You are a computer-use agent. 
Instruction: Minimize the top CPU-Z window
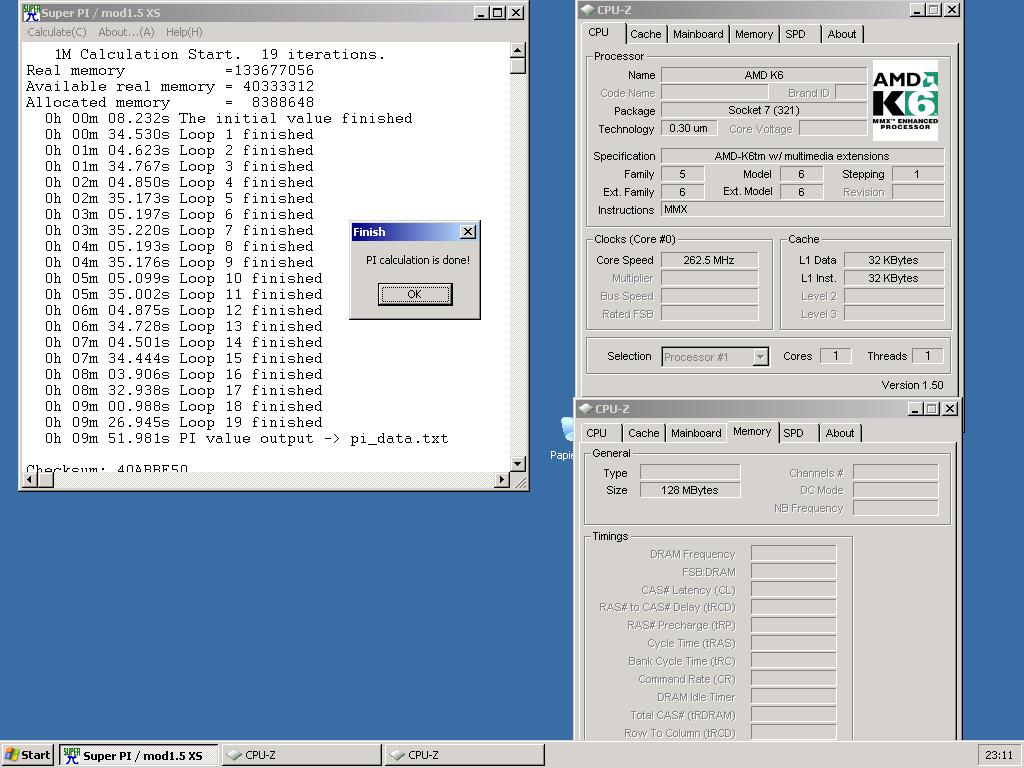pos(917,10)
